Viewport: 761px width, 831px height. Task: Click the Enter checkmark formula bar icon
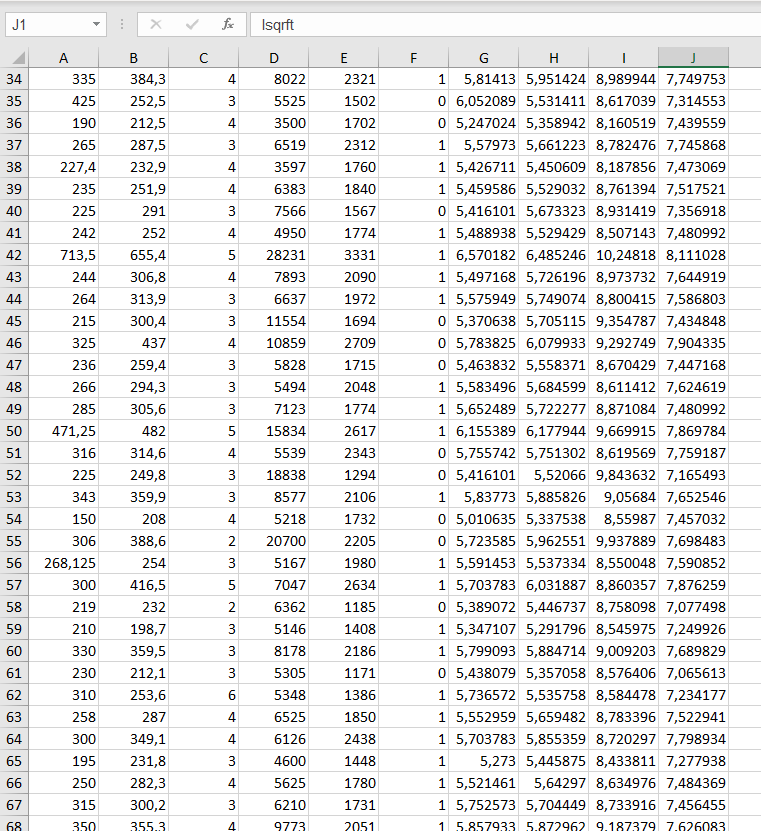[192, 24]
